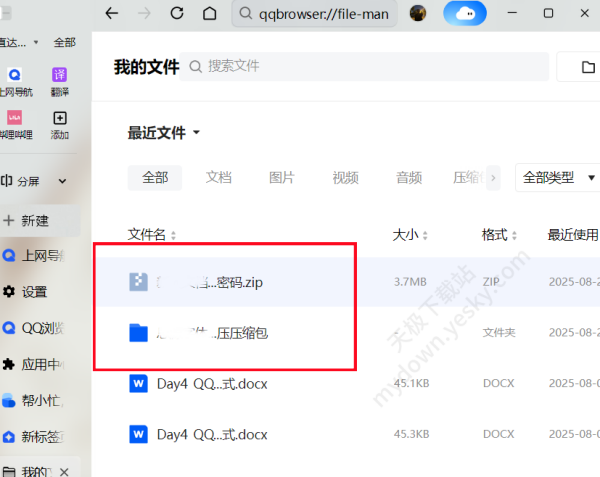The image size is (600, 477).
Task: Switch to the 文档 category tab
Action: (x=218, y=178)
